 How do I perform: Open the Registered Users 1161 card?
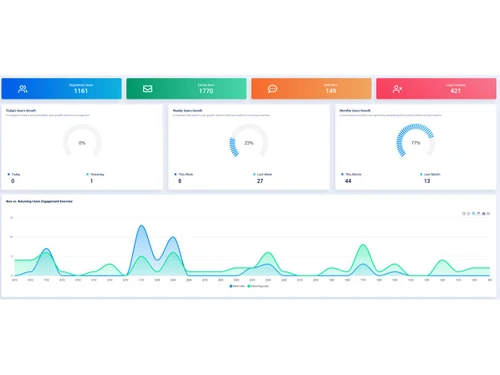coord(62,89)
